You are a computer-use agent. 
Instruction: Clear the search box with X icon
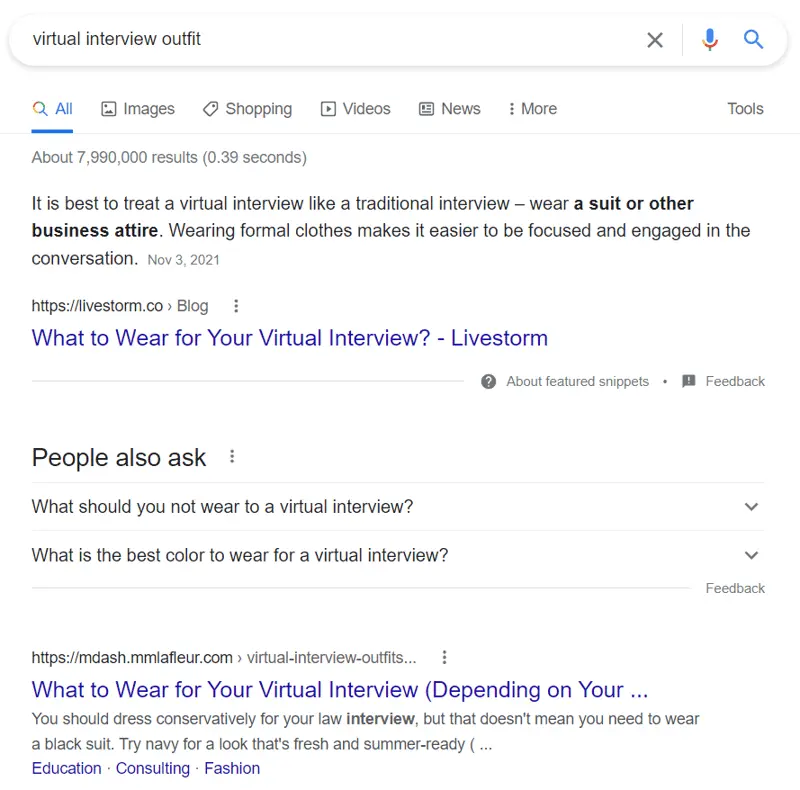(655, 40)
